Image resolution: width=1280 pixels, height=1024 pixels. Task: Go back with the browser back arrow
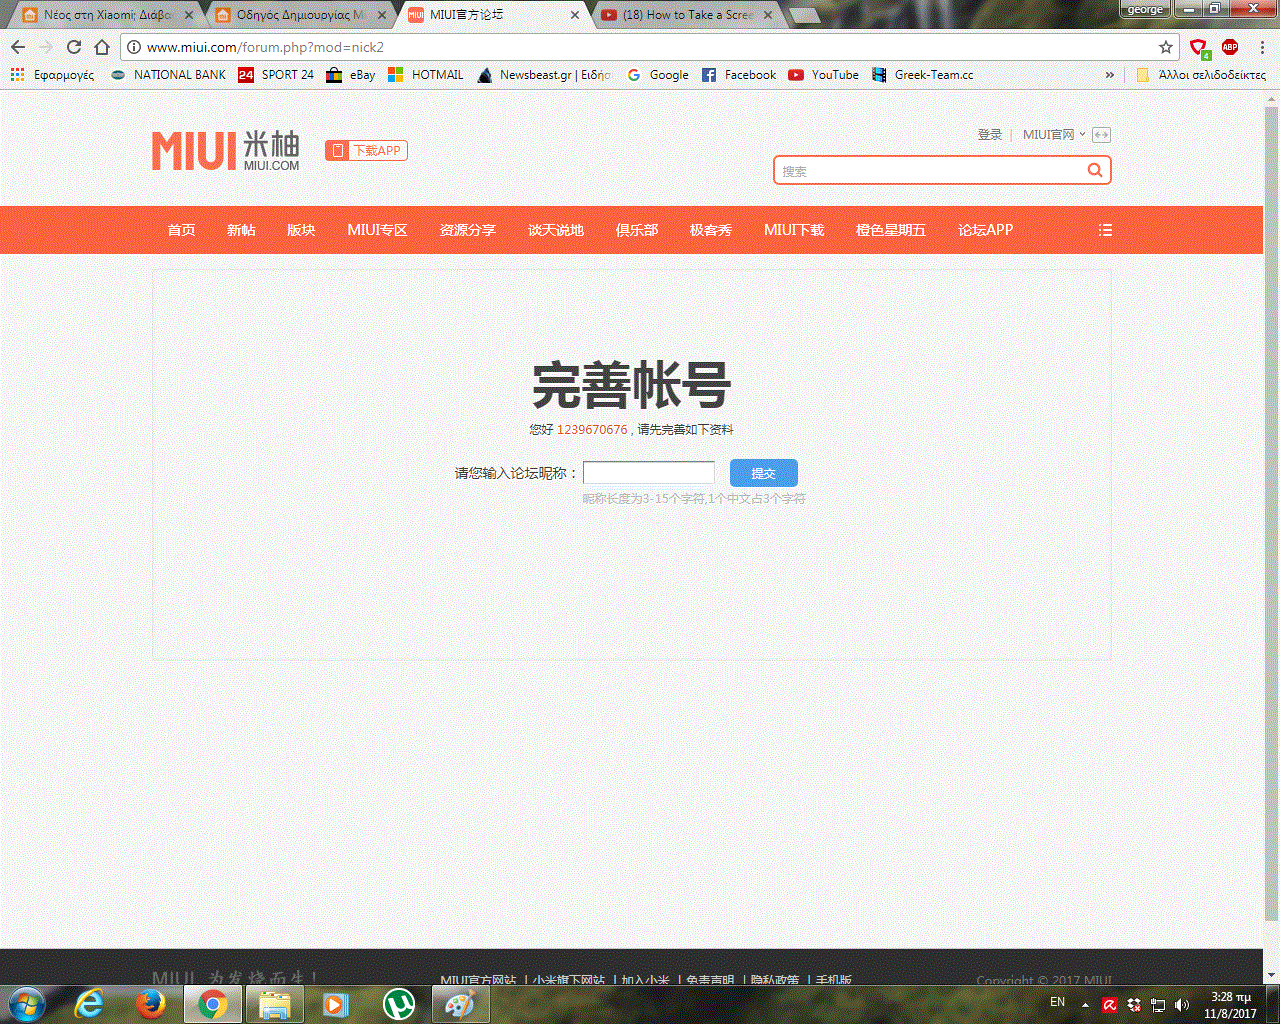tap(18, 47)
